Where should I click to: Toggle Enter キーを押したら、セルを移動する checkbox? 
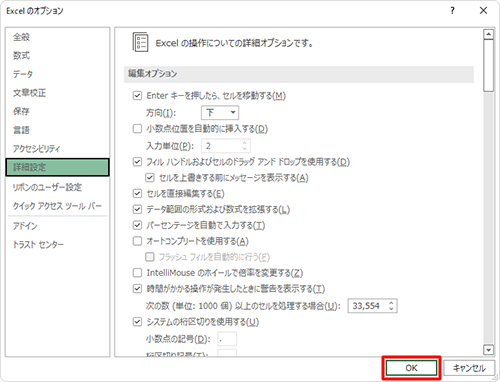point(137,96)
